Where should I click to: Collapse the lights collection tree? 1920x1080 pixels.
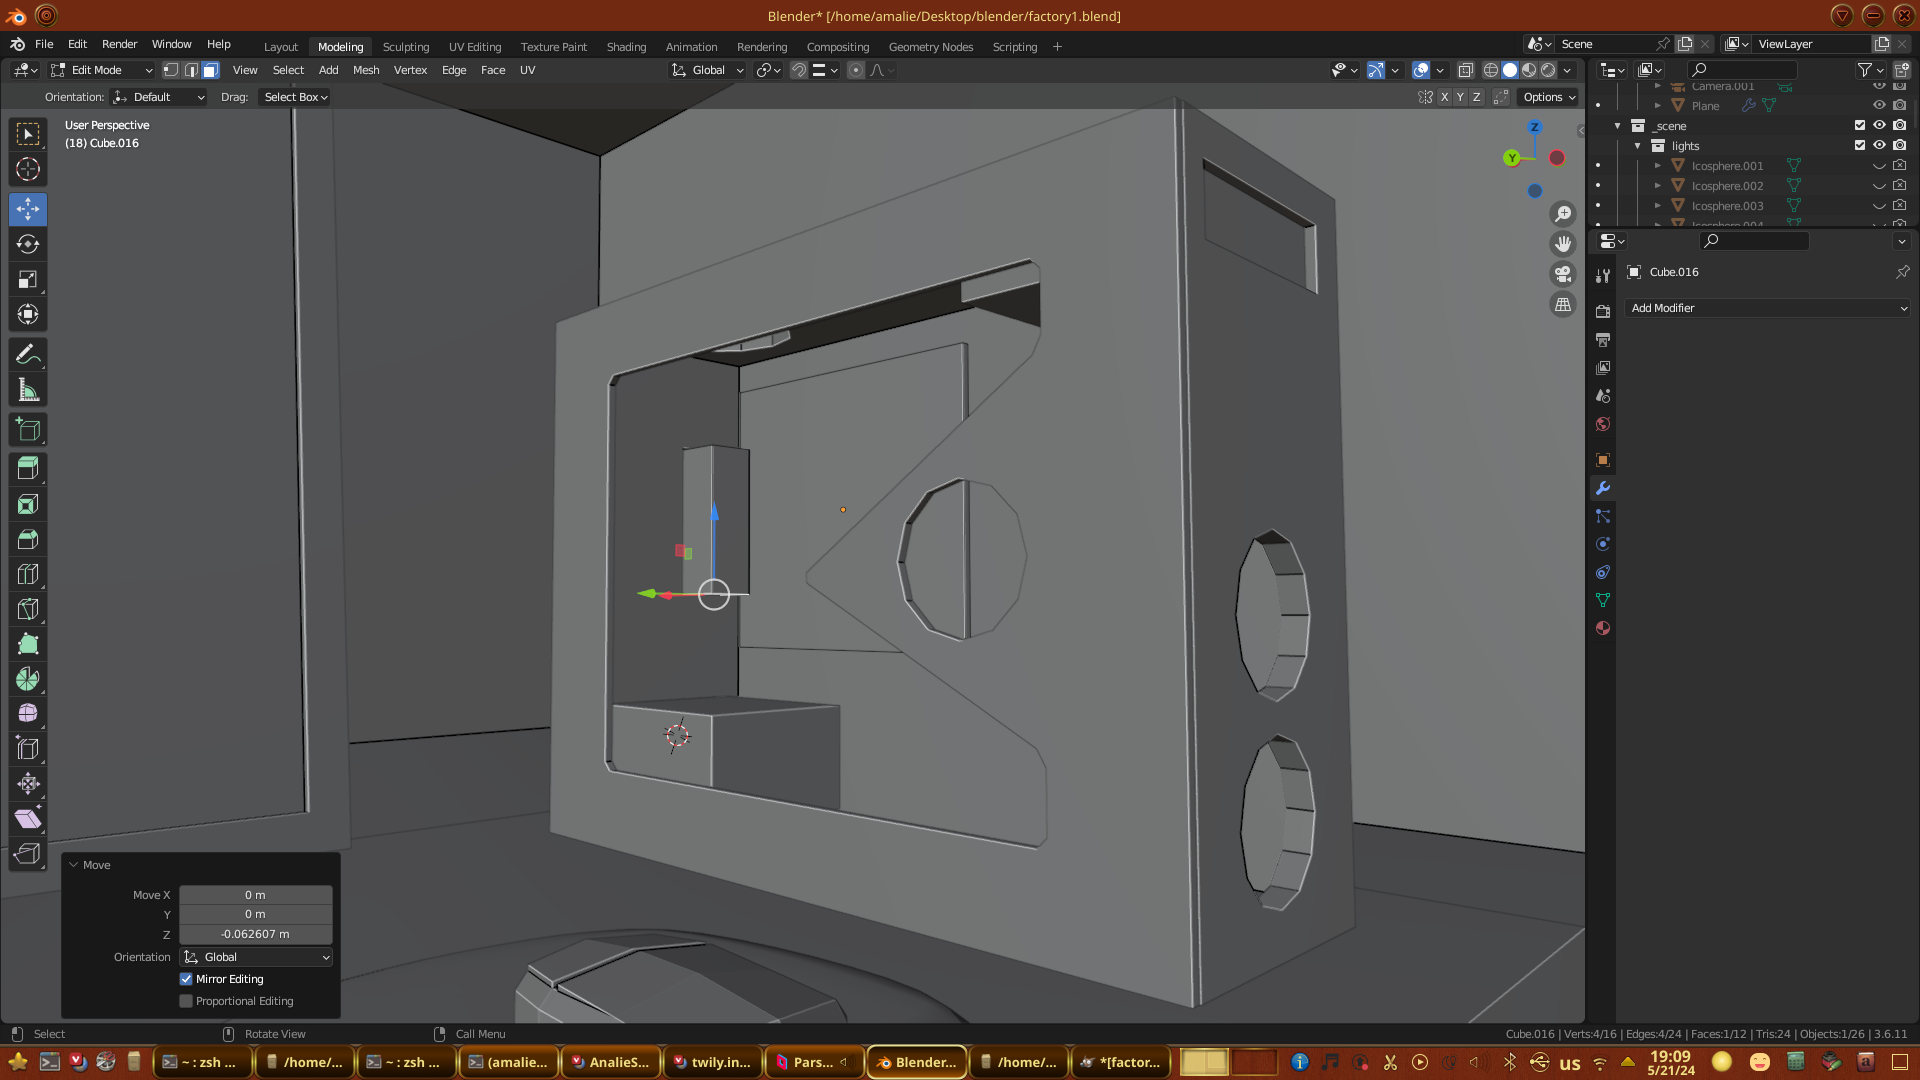coord(1638,146)
